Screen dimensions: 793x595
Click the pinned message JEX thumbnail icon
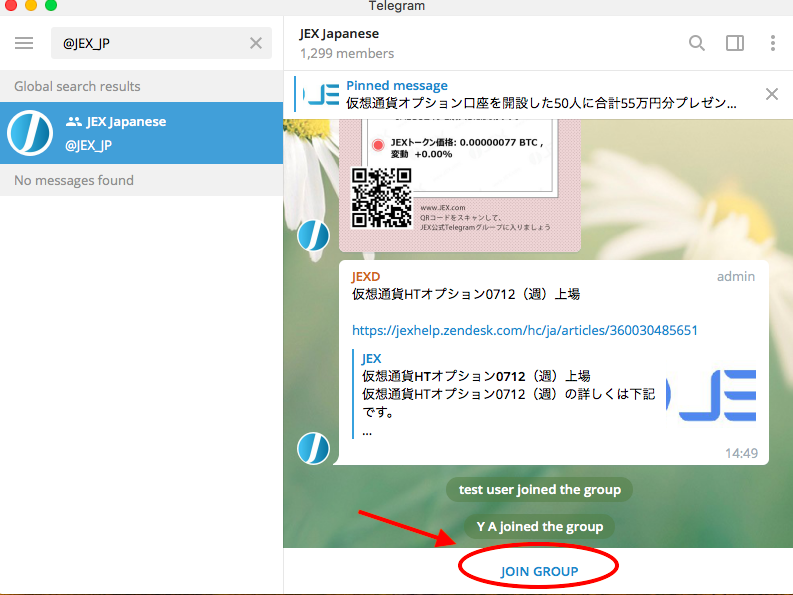coord(322,95)
